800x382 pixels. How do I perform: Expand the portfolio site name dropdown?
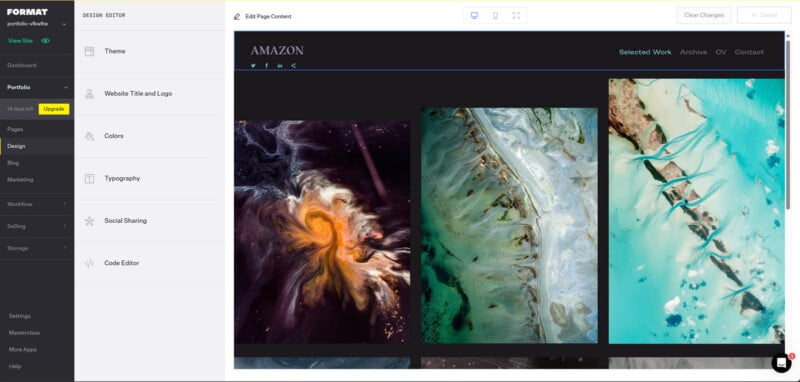pyautogui.click(x=64, y=24)
